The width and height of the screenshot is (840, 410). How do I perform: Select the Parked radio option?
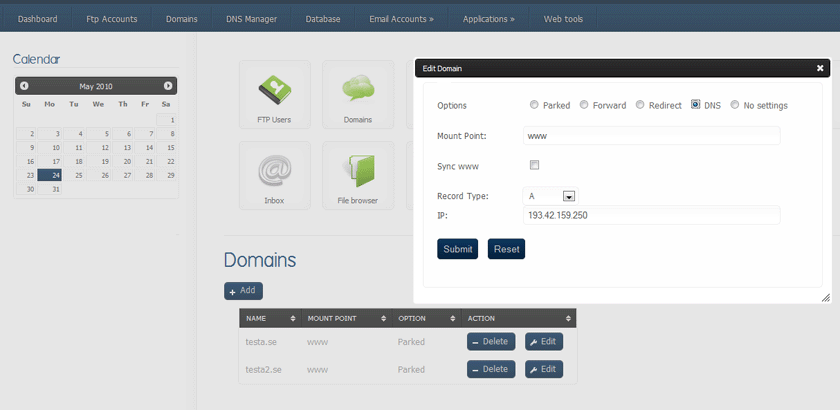534,105
